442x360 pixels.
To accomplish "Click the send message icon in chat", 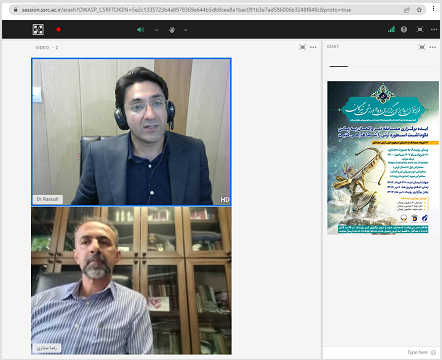I will (x=433, y=352).
